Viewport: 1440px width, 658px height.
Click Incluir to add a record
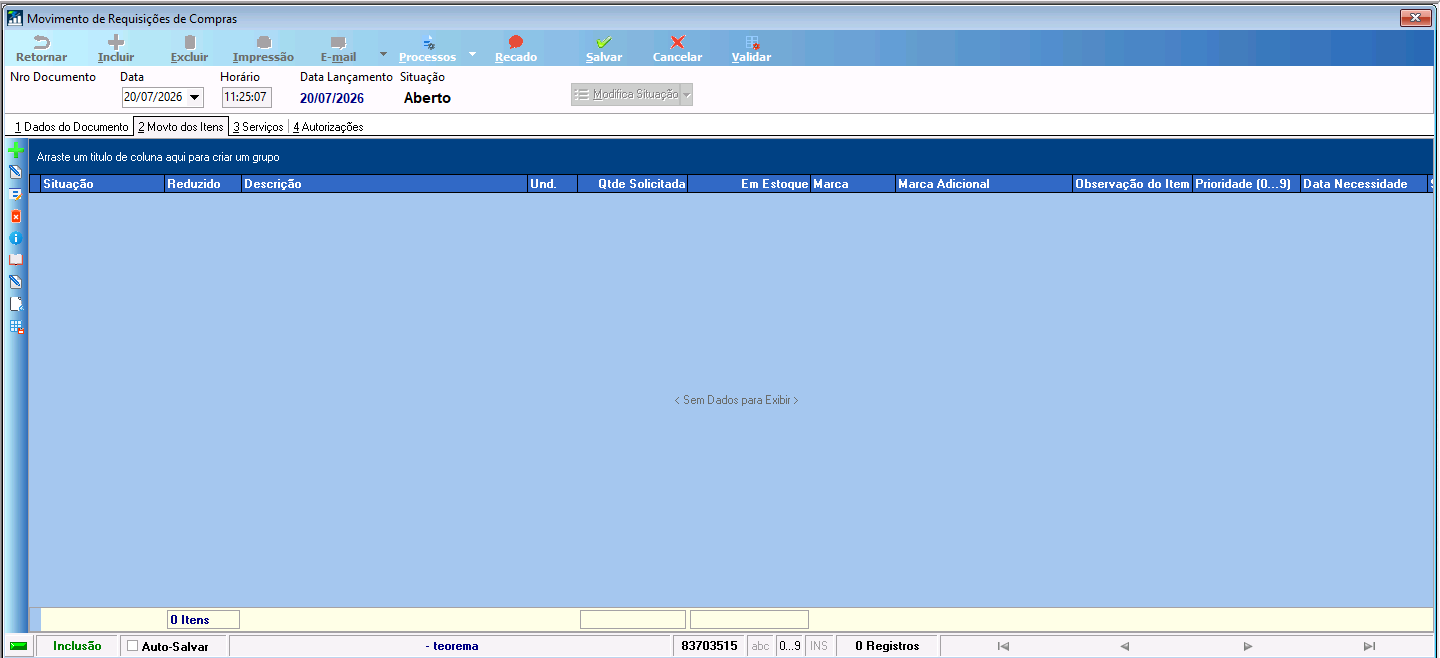pos(116,49)
